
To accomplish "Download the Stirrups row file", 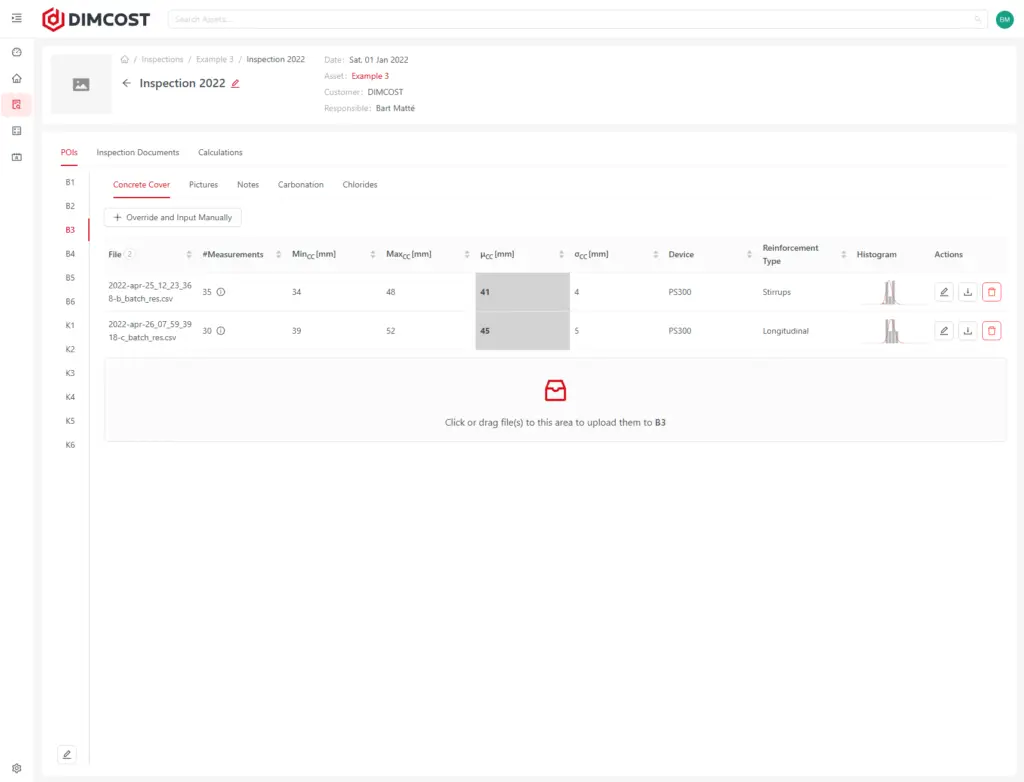I will click(x=968, y=292).
